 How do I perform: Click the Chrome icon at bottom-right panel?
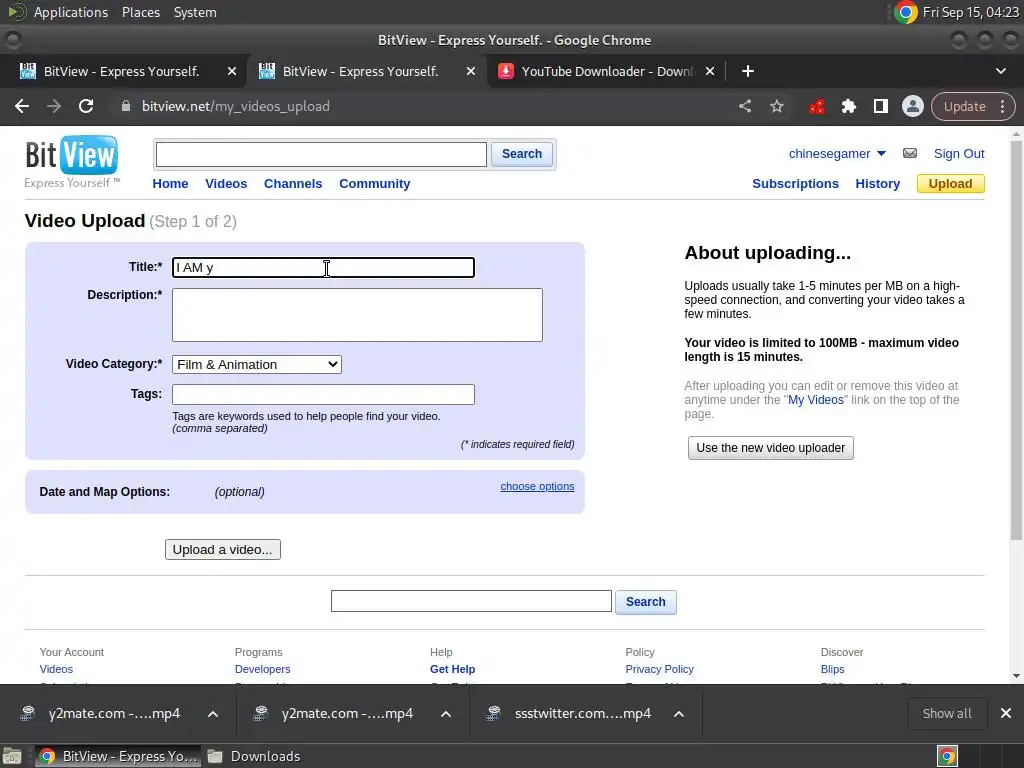[x=947, y=756]
